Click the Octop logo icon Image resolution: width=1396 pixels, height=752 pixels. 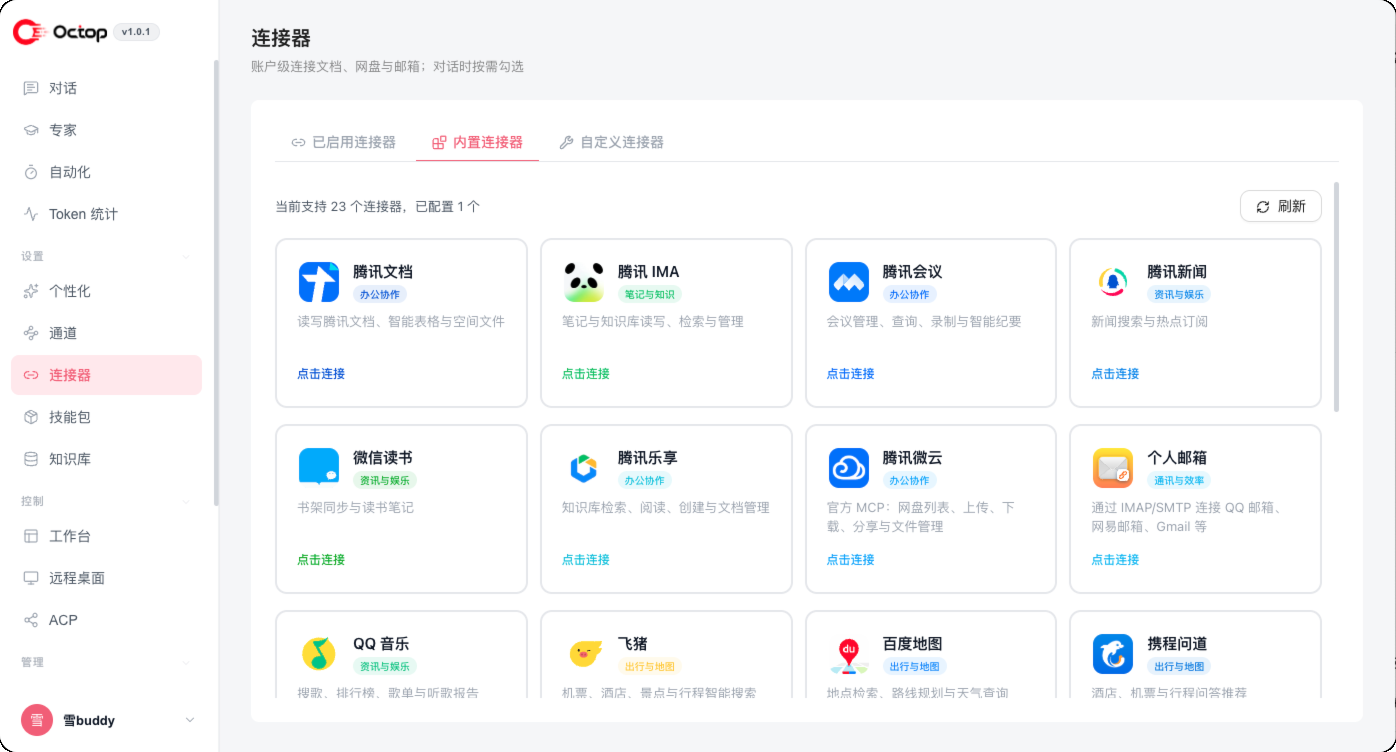pyautogui.click(x=30, y=32)
